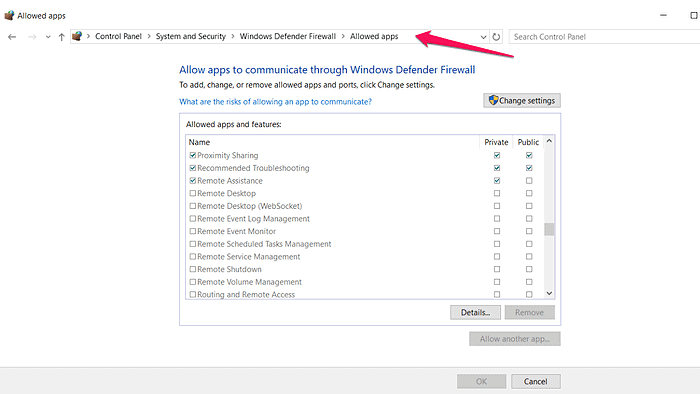Focus the Search Control Panel field

[604, 37]
